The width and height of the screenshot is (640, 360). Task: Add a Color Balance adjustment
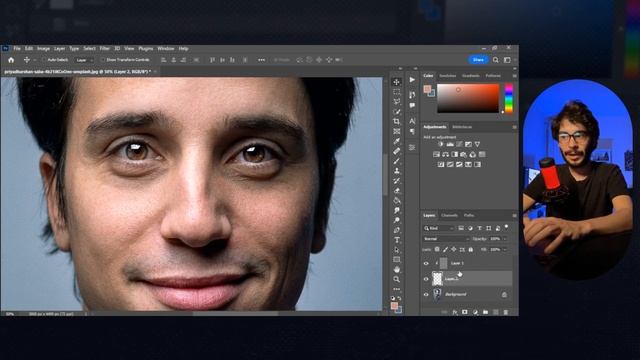click(x=445, y=154)
